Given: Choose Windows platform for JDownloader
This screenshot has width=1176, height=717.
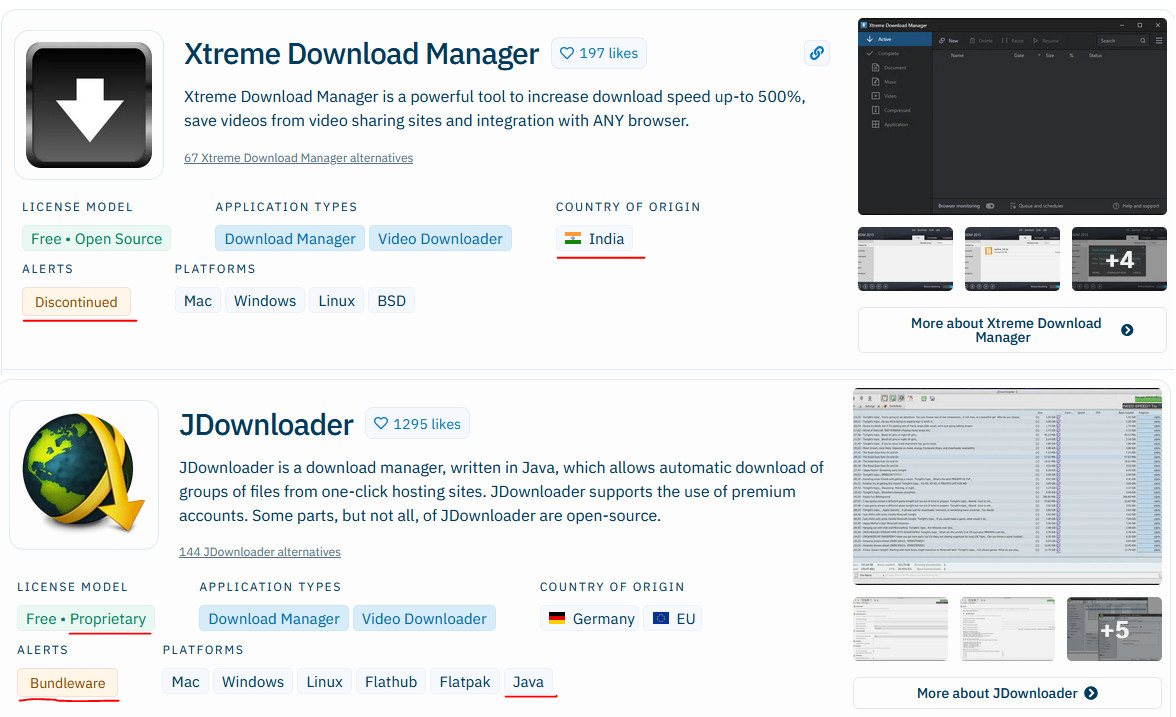Looking at the screenshot, I should tap(253, 682).
